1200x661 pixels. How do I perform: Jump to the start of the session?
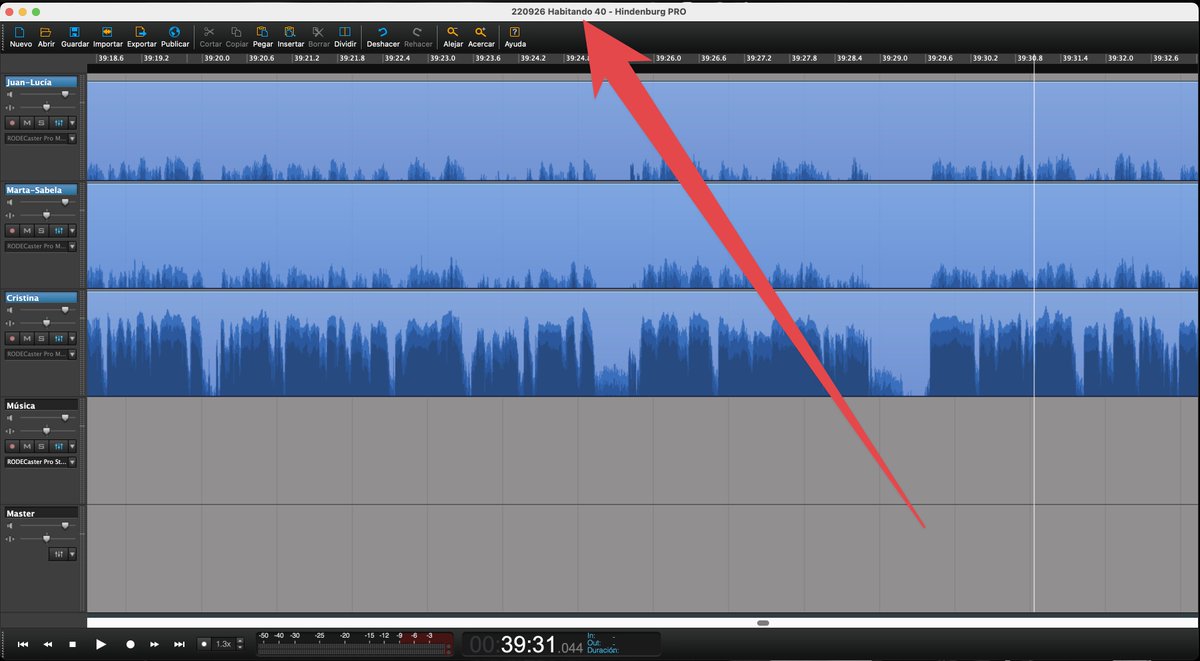point(22,645)
